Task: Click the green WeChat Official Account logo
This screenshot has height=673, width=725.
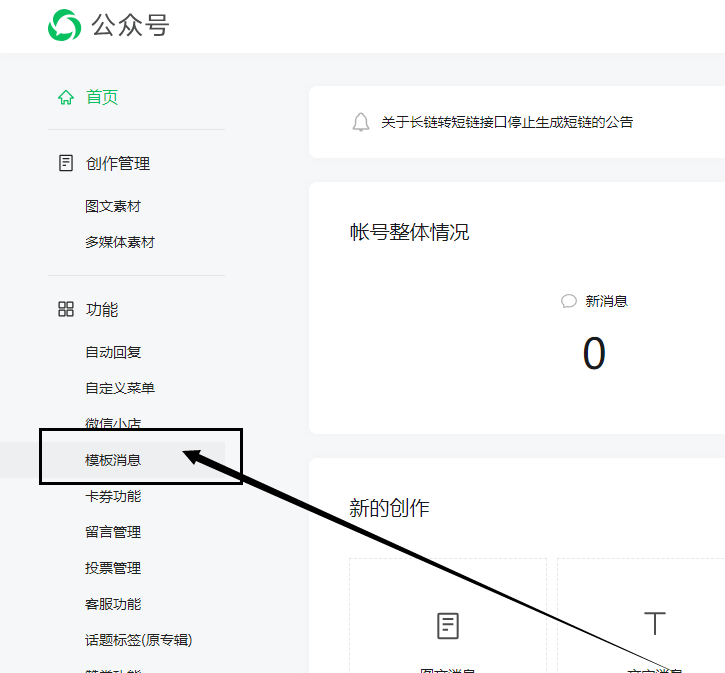Action: pyautogui.click(x=64, y=25)
